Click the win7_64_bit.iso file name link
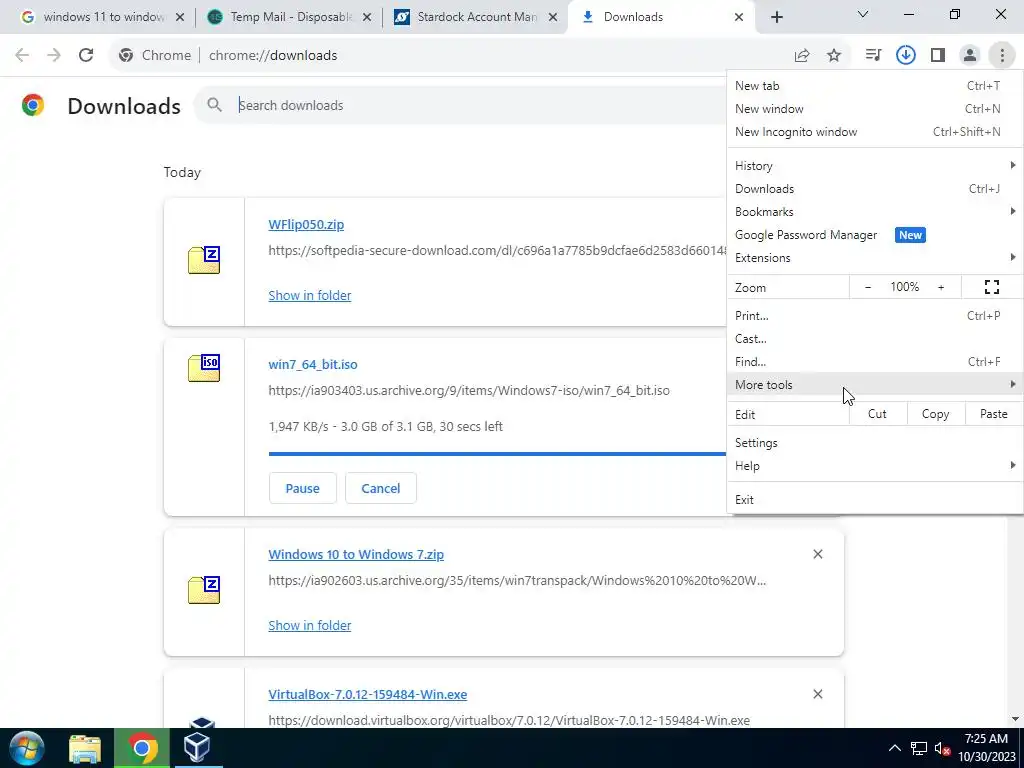Viewport: 1024px width, 768px height. click(x=313, y=364)
